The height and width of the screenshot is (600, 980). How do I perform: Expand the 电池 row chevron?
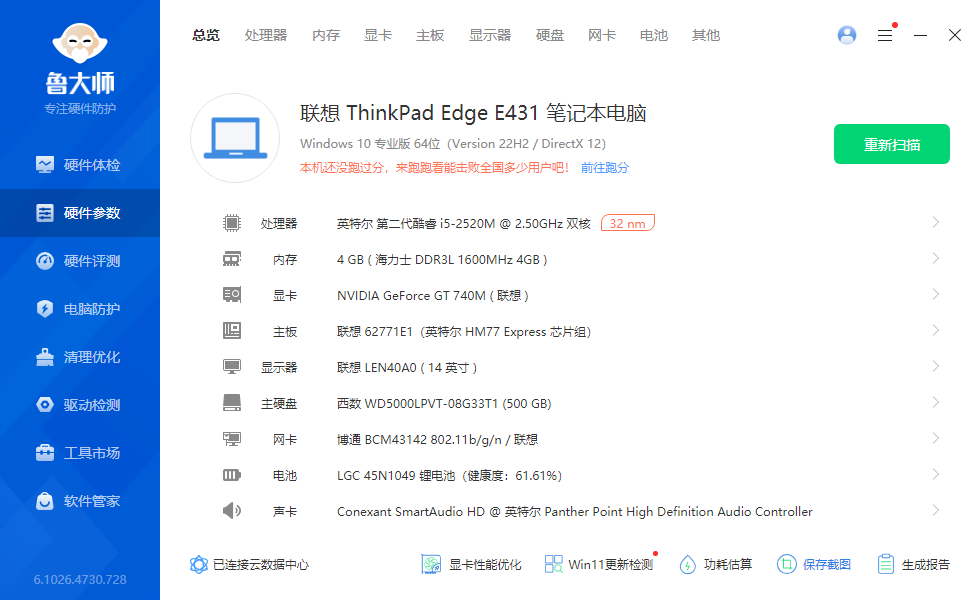coord(936,474)
